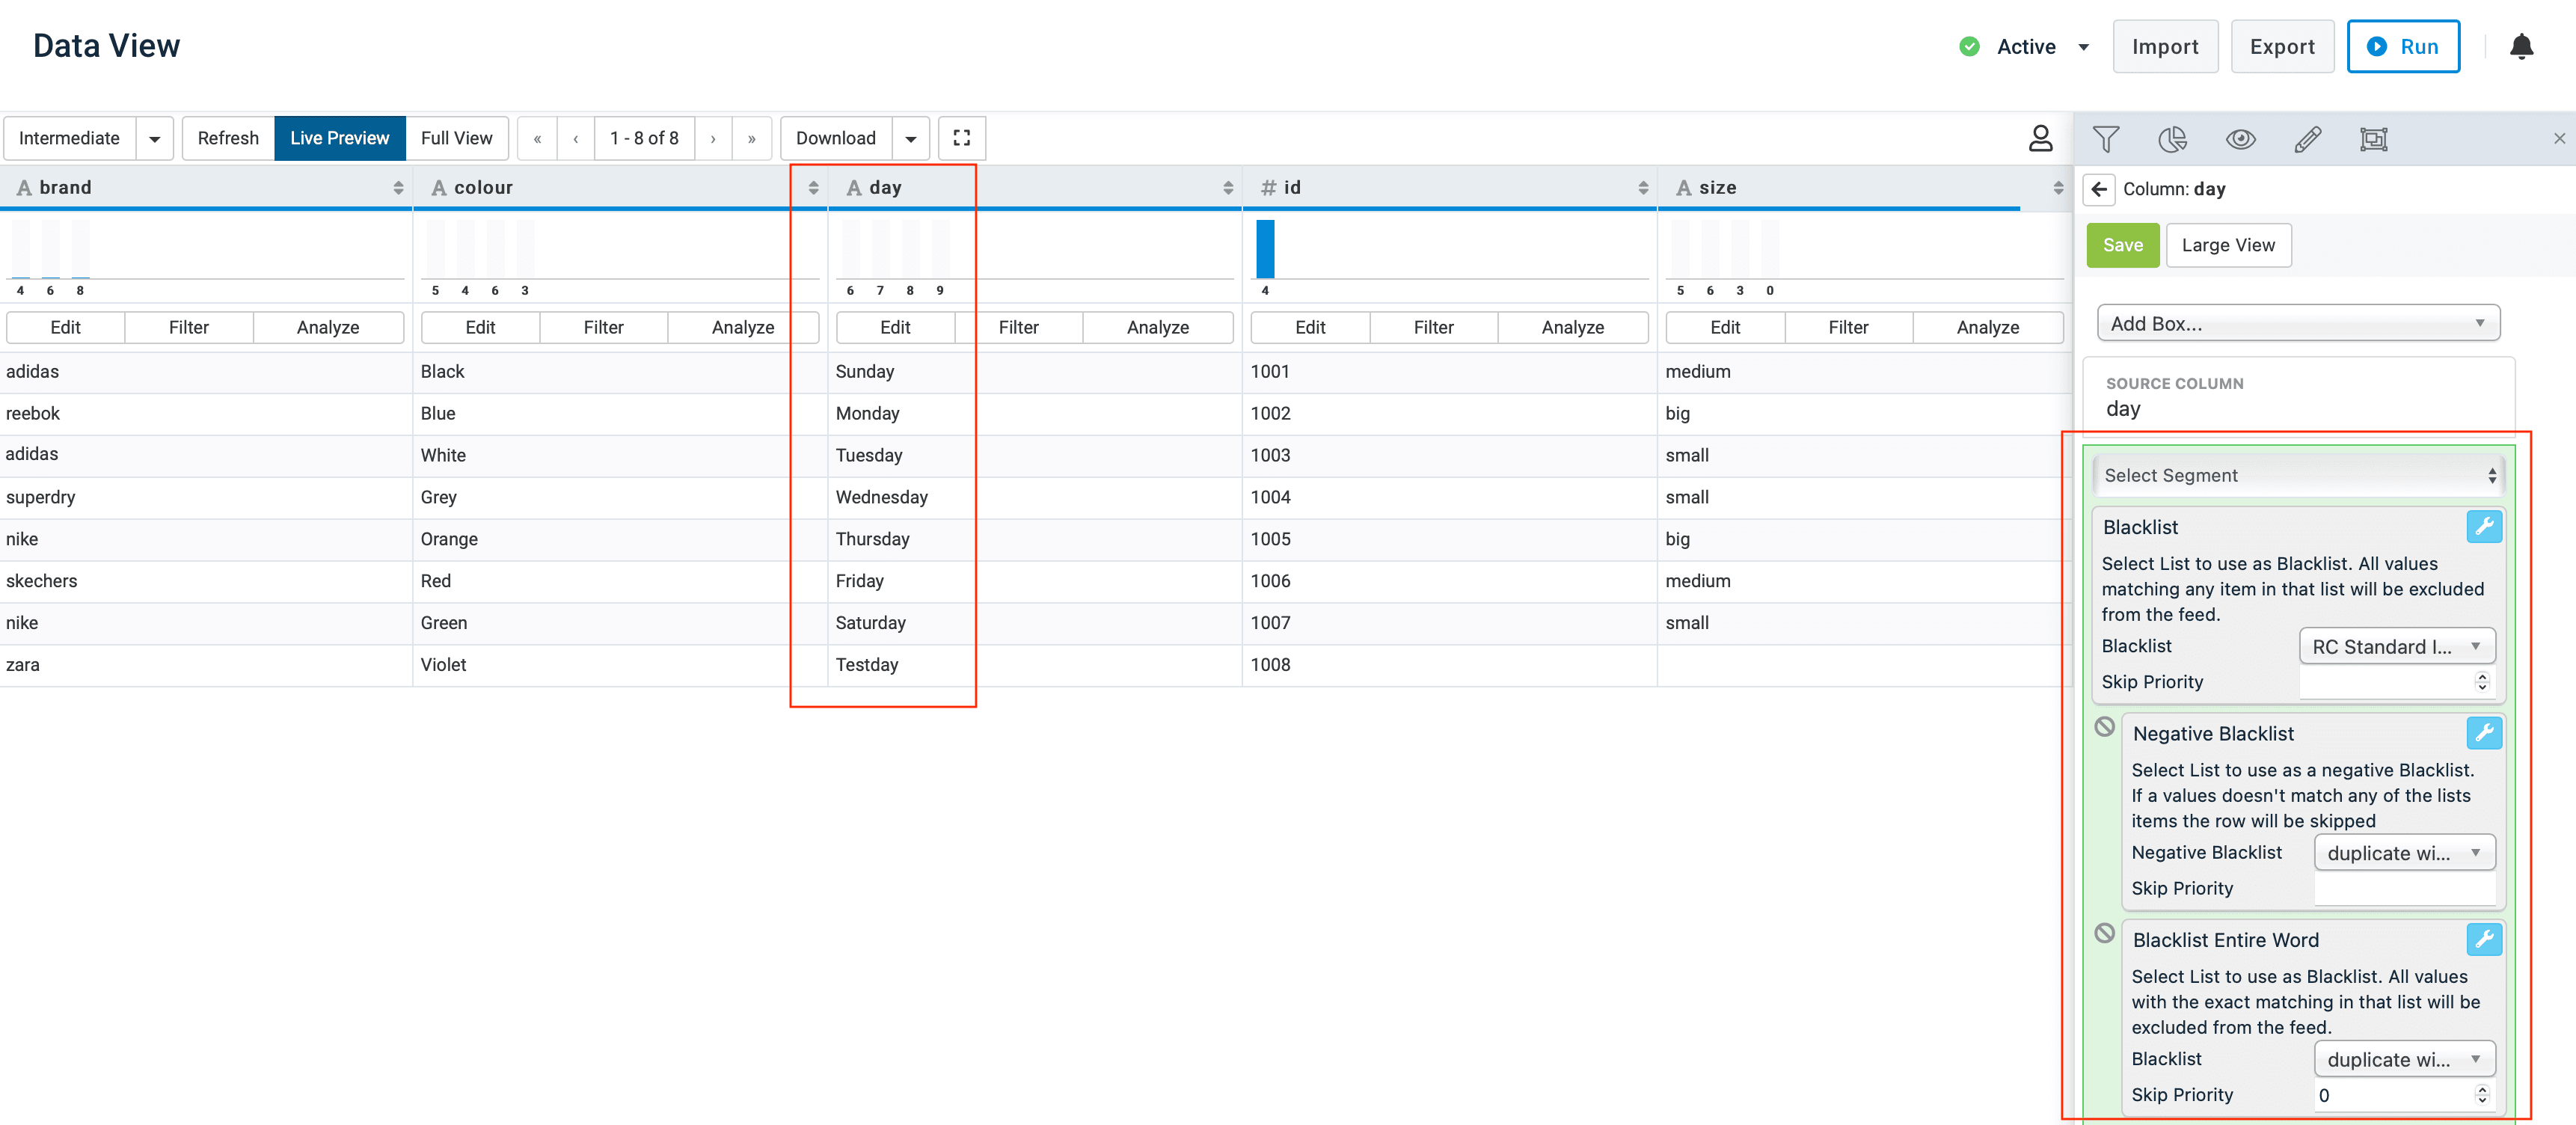Click the eye preview panel icon
This screenshot has height=1125, width=2576.
[x=2240, y=139]
